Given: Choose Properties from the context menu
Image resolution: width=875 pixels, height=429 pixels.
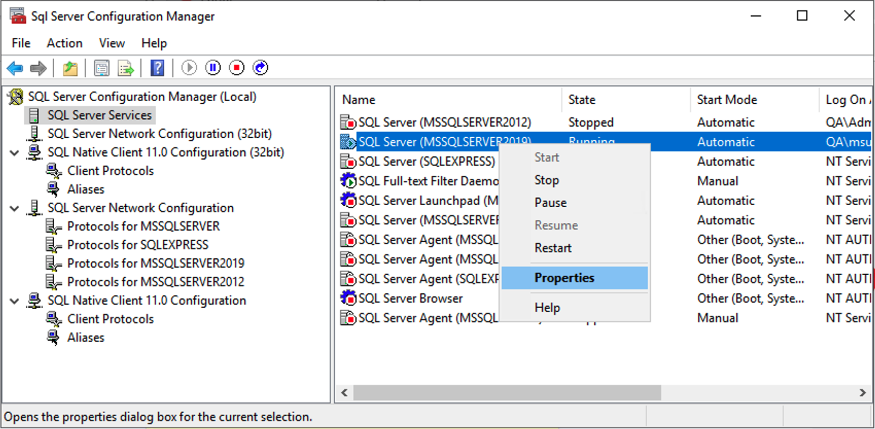Looking at the screenshot, I should point(575,278).
